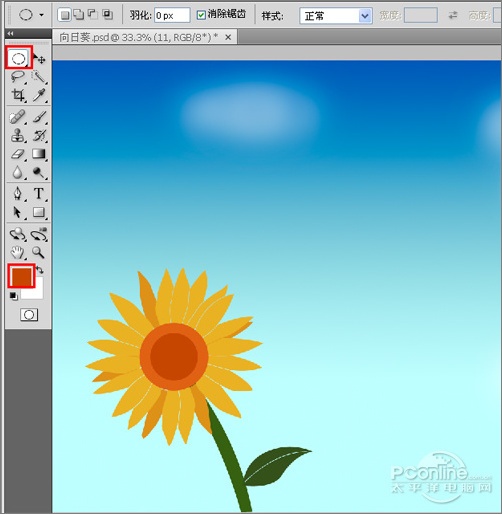Screen dimensions: 502x514
Task: Select the Hand tool
Action: pyautogui.click(x=18, y=253)
